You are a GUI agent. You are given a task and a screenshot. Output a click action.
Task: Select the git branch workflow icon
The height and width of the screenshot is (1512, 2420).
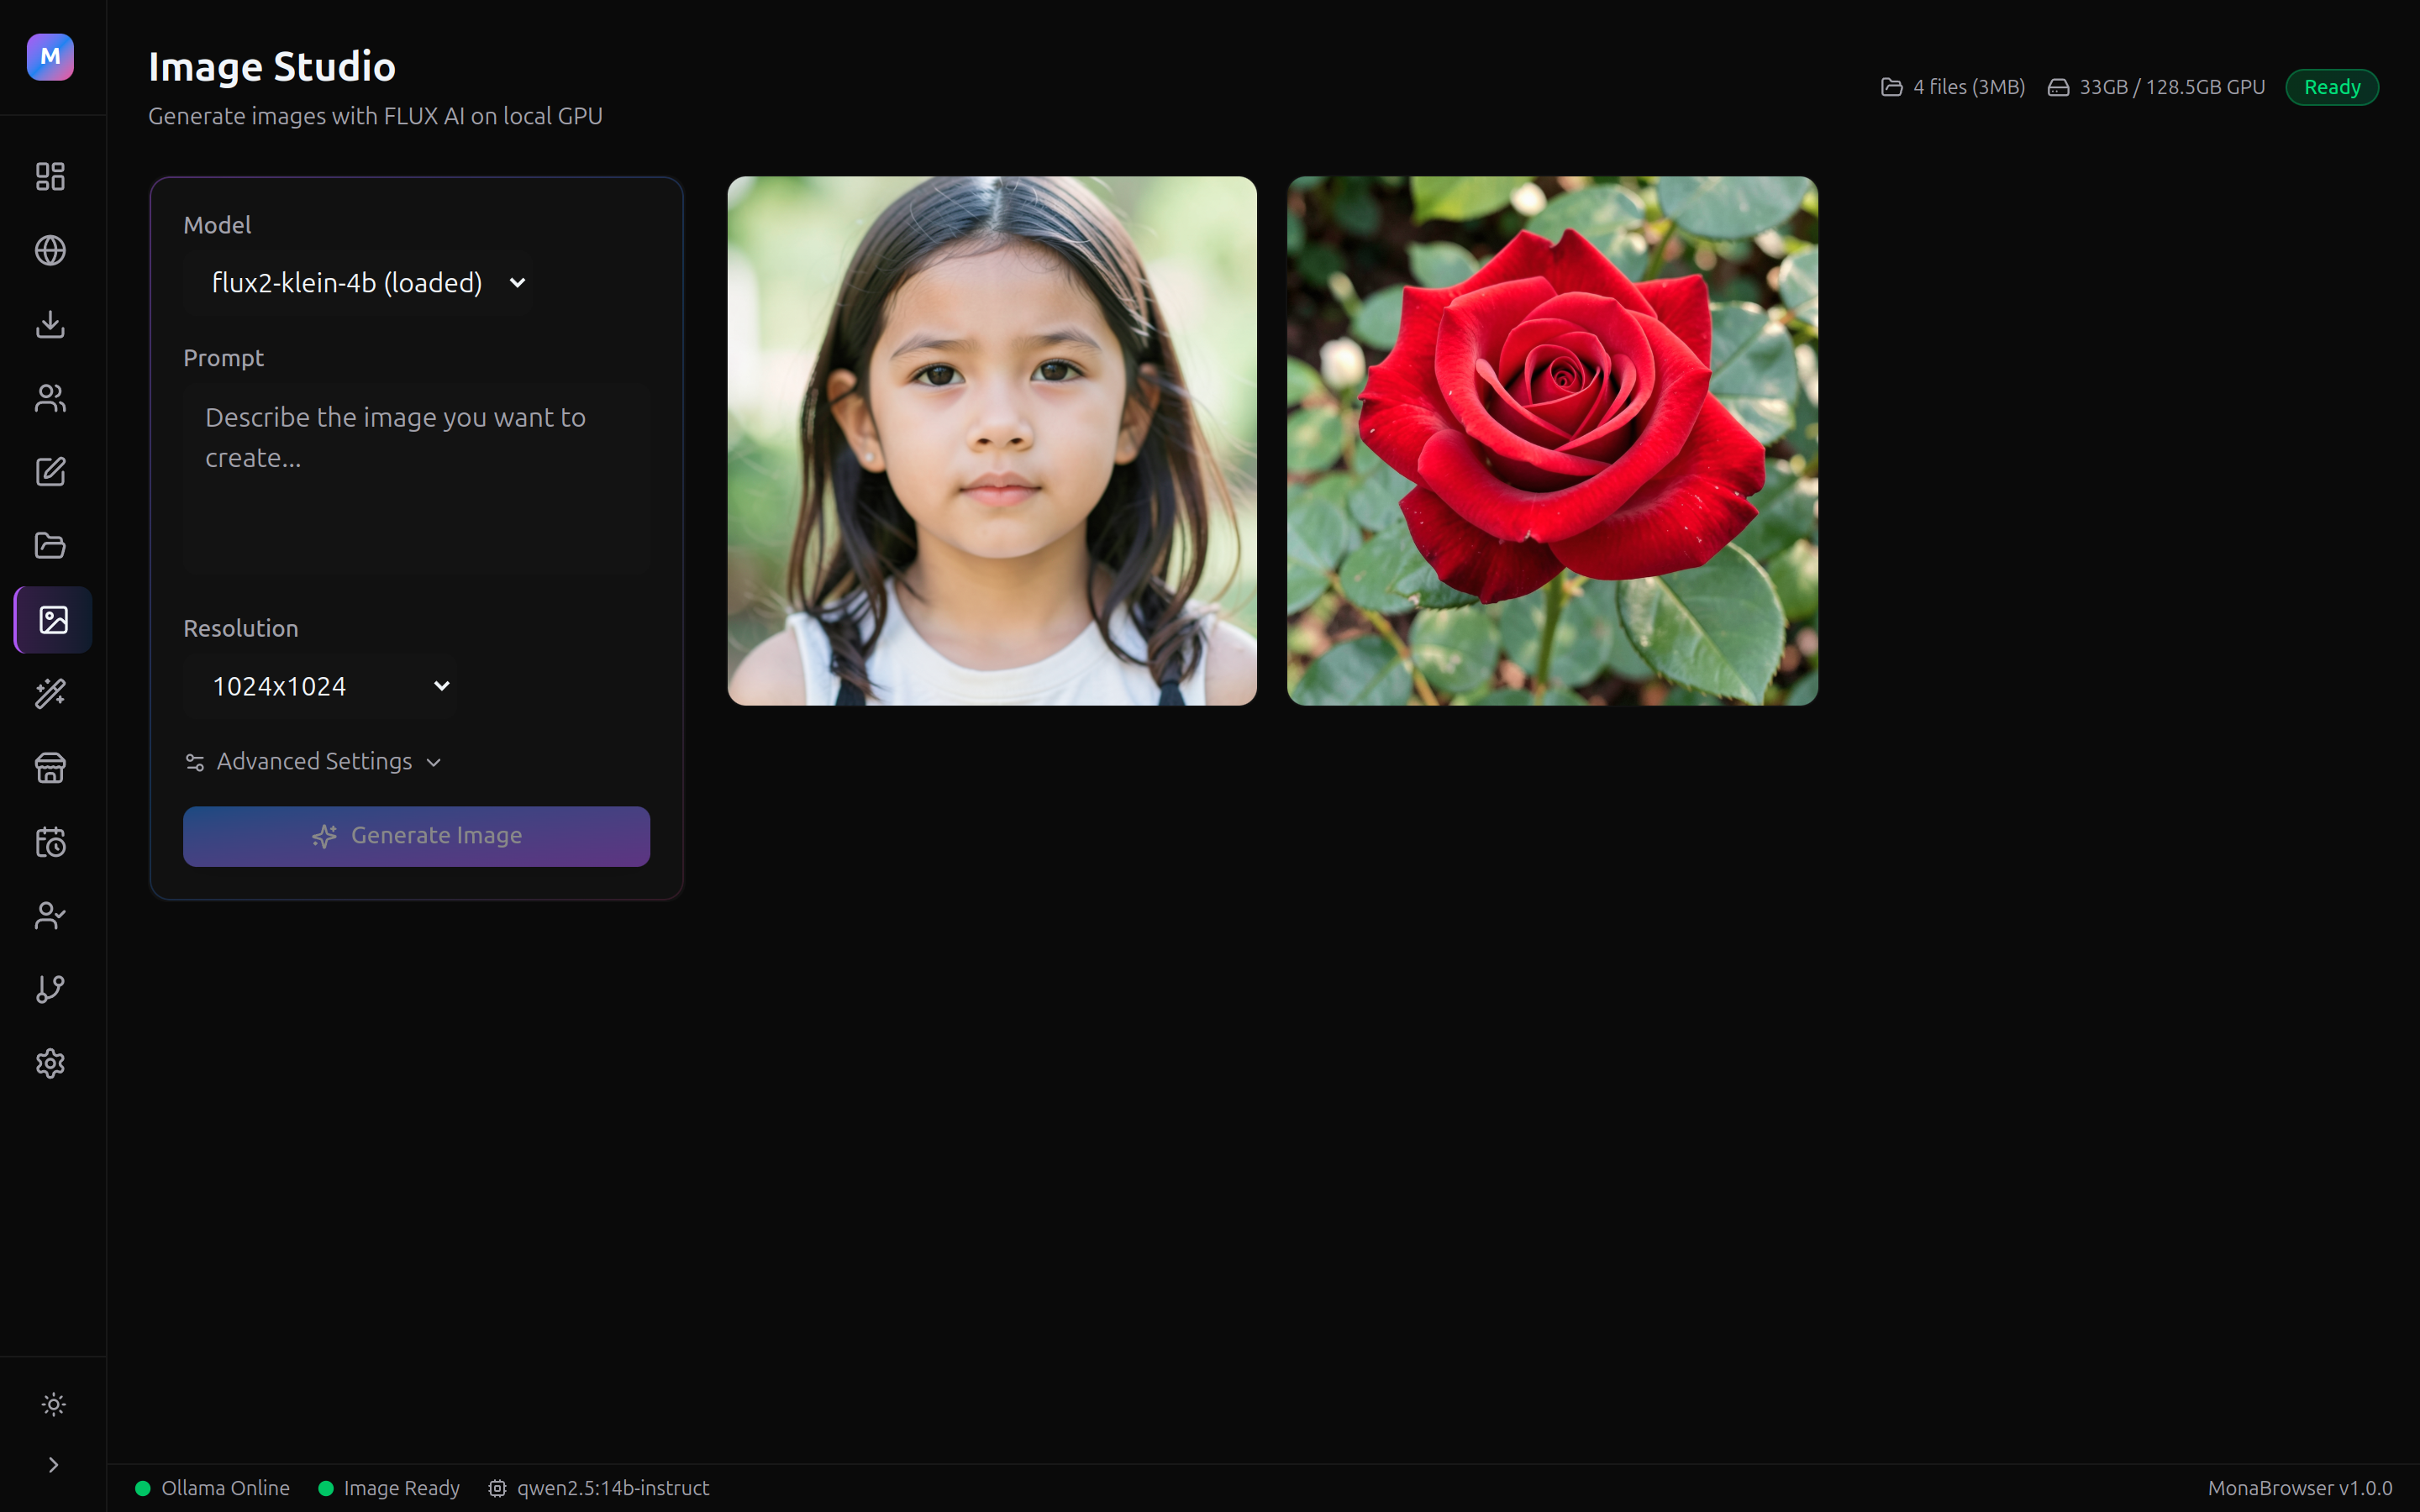click(x=51, y=989)
